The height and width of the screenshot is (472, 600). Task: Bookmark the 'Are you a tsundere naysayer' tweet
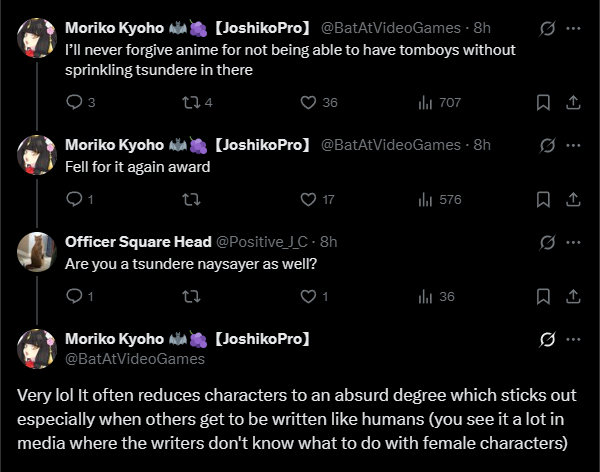coord(543,296)
